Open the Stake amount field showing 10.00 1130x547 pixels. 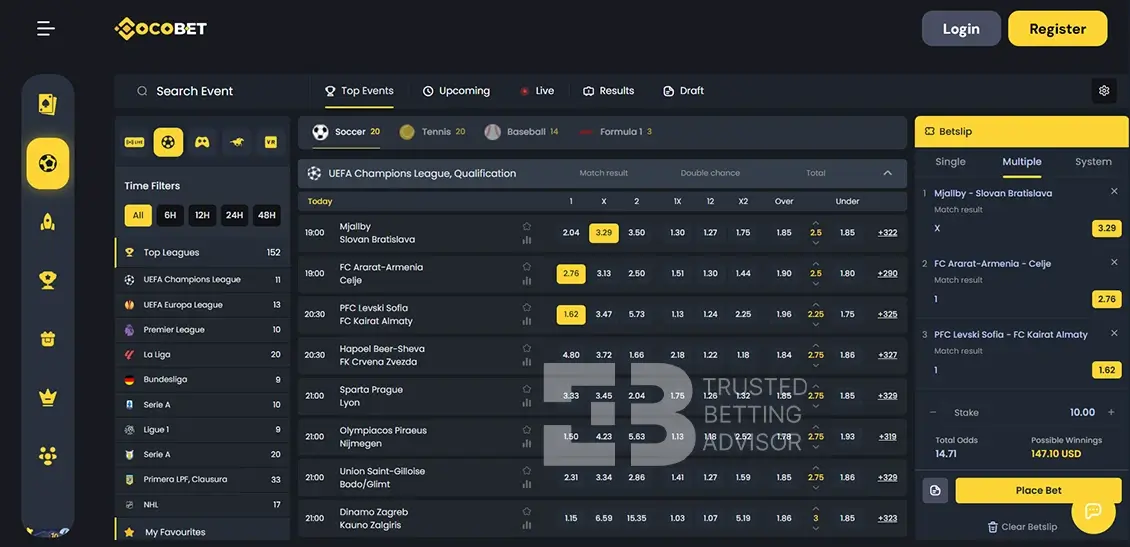(x=1082, y=412)
